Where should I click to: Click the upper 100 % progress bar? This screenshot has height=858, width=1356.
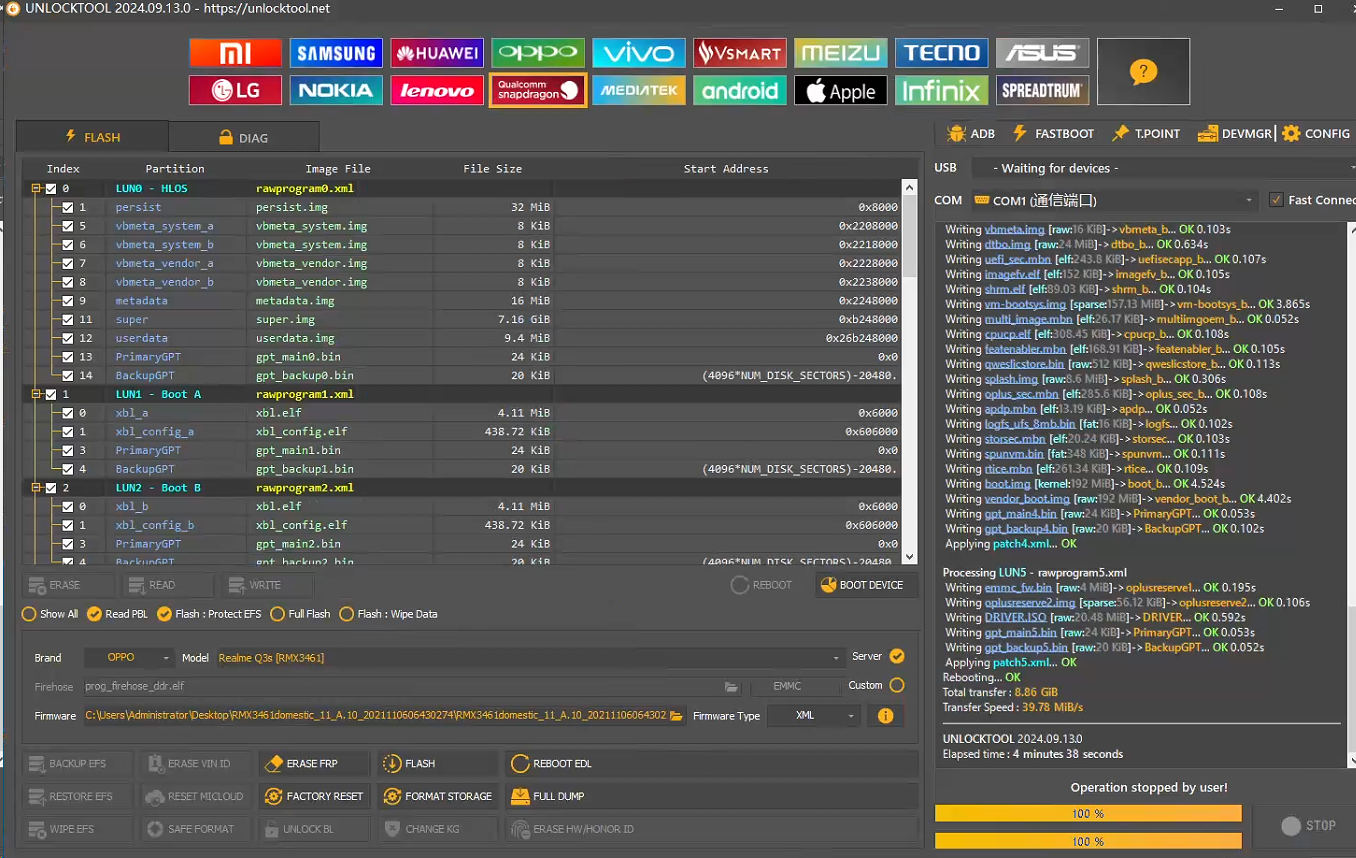point(1088,814)
